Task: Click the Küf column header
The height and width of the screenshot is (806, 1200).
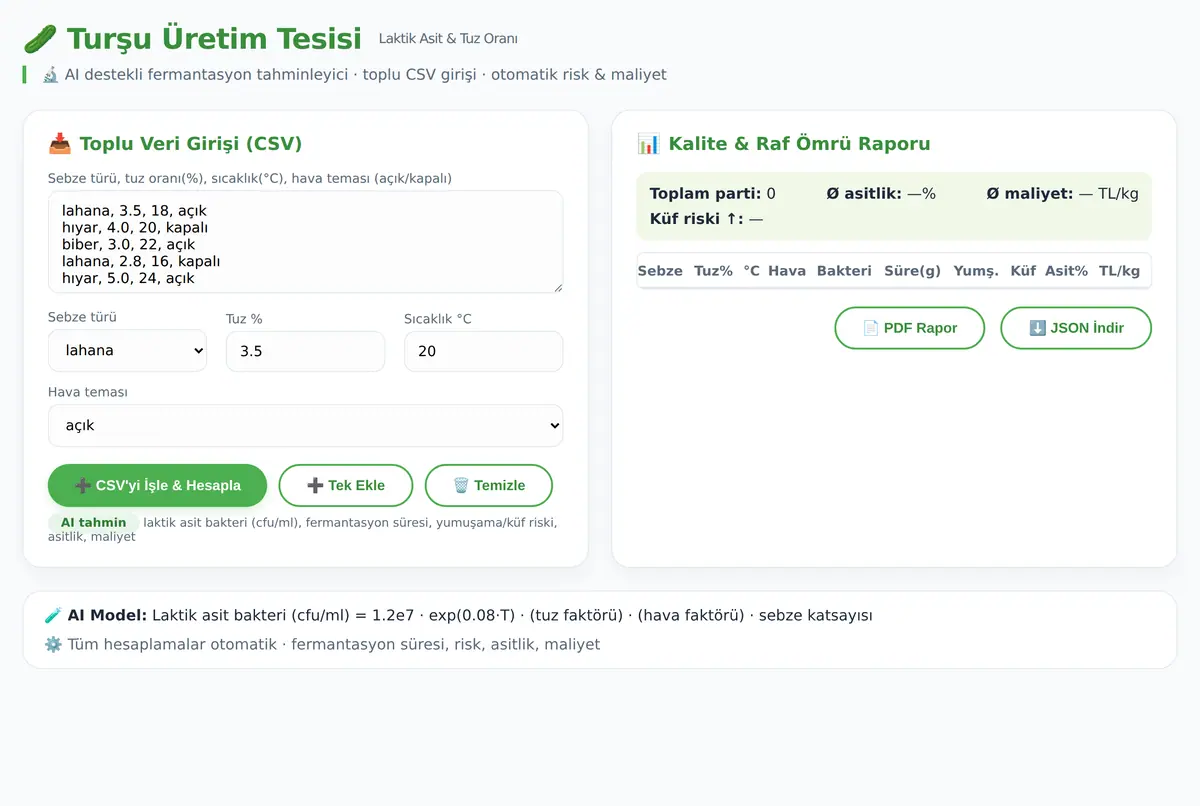Action: point(1023,271)
